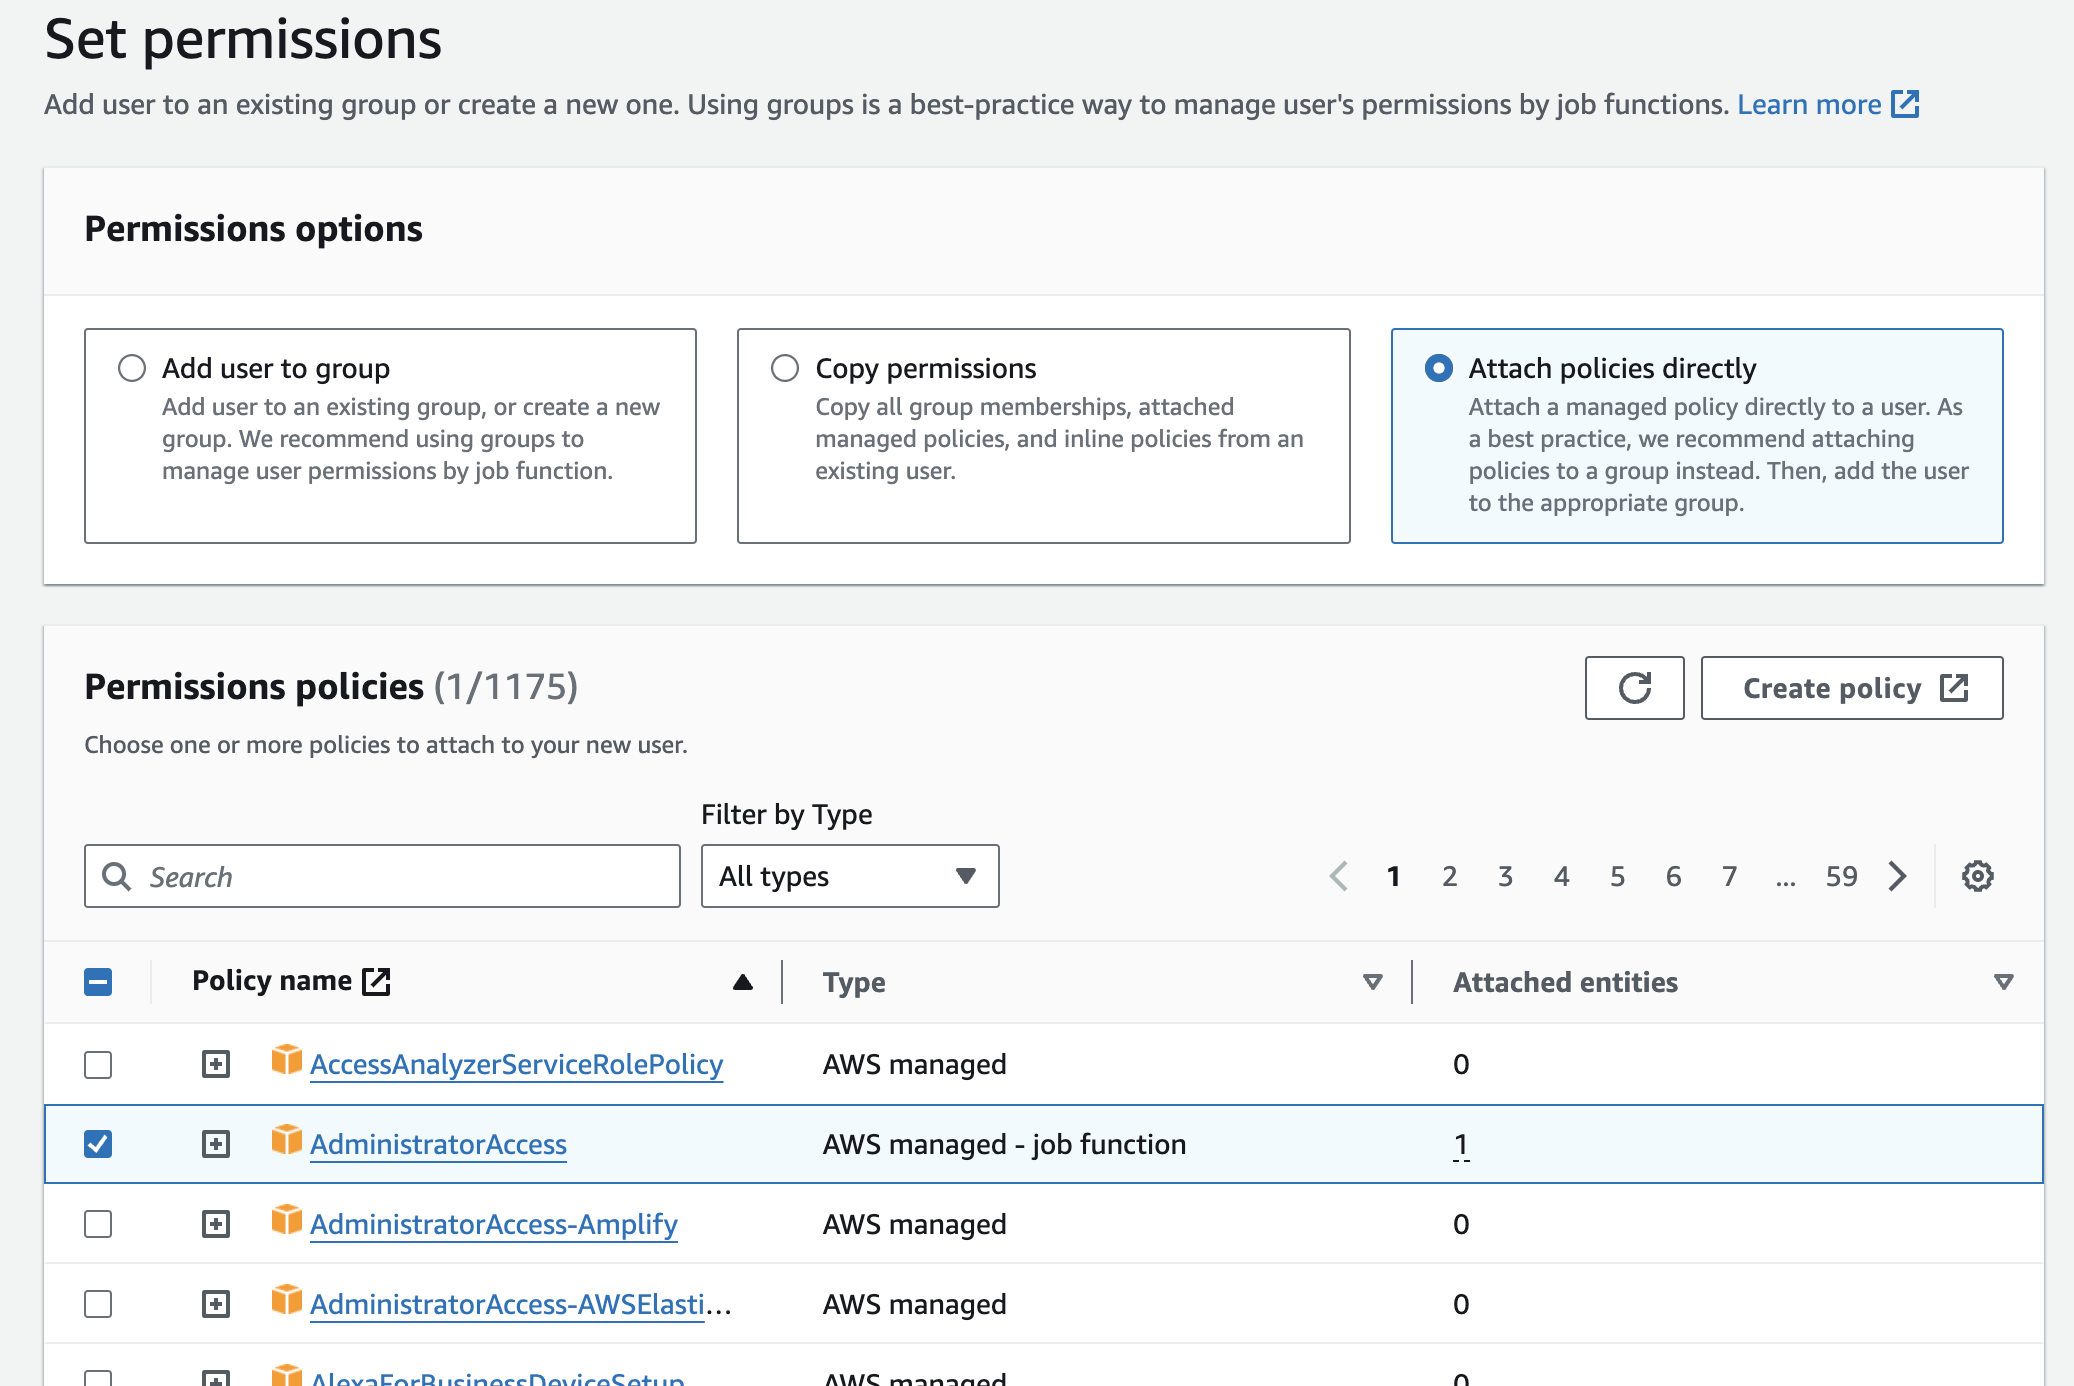The height and width of the screenshot is (1386, 2074).
Task: Click the Create policy button
Action: pos(1852,688)
